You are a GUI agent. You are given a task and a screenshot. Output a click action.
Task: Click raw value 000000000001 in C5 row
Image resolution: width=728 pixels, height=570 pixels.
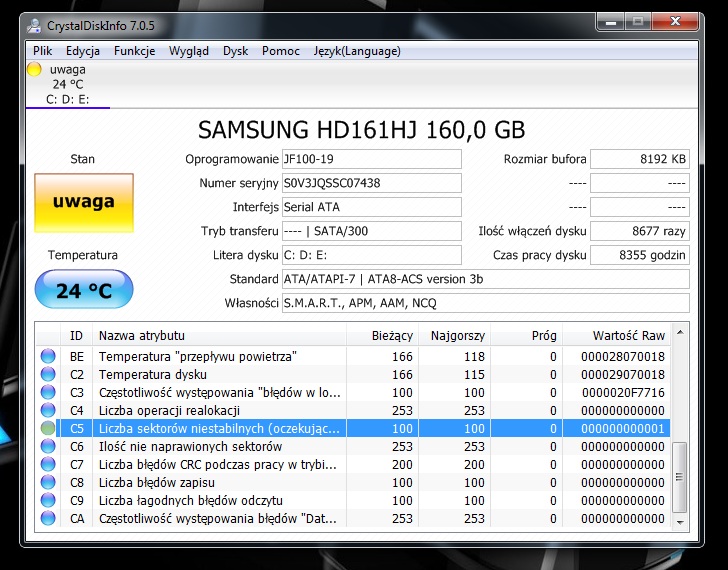623,428
